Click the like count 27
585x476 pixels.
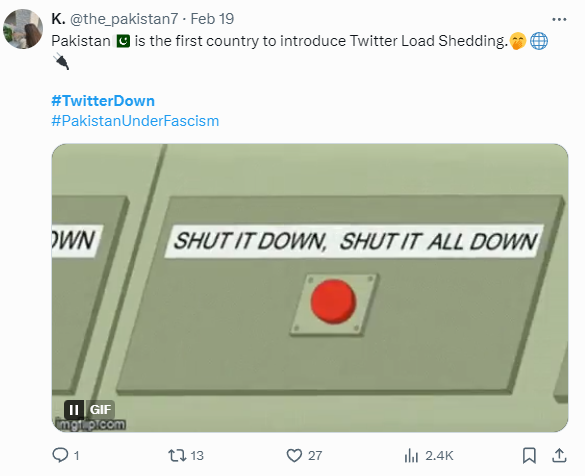tap(315, 455)
